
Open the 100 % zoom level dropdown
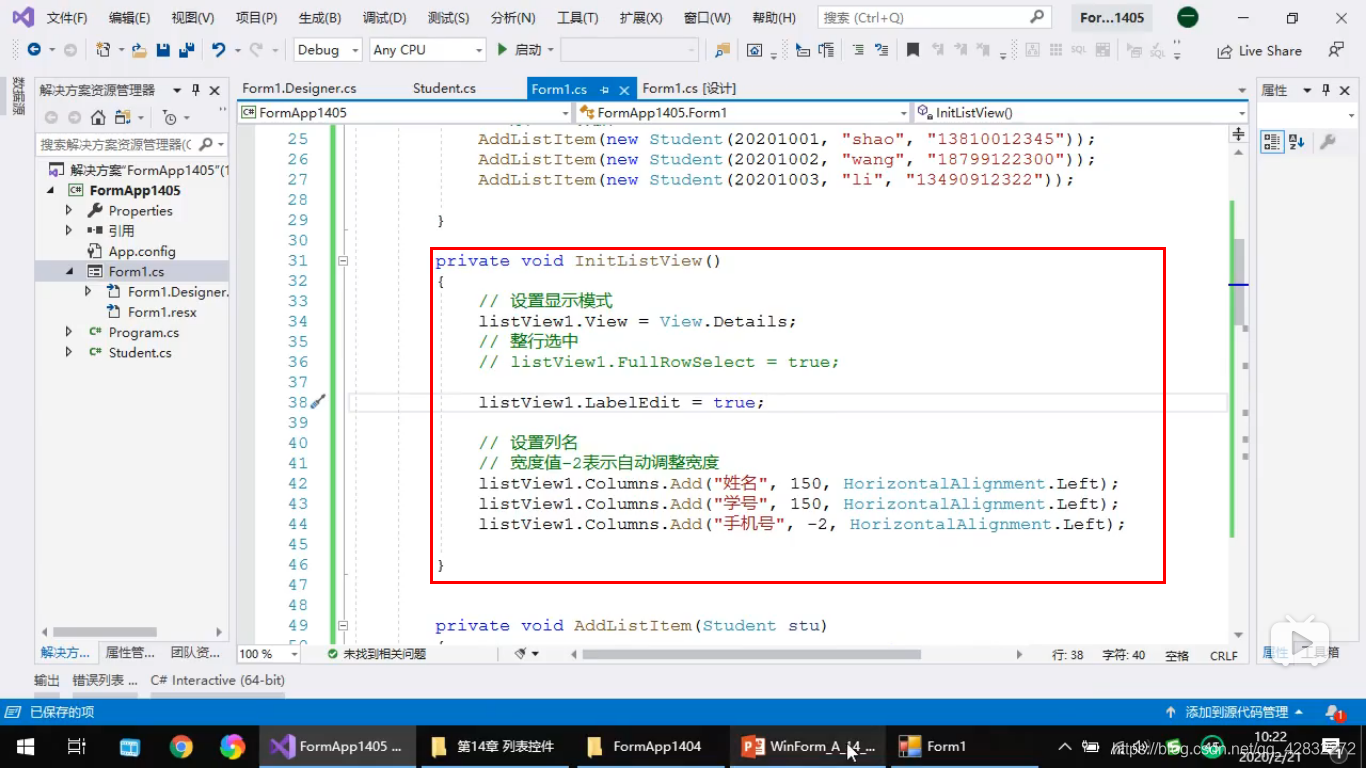coord(268,654)
